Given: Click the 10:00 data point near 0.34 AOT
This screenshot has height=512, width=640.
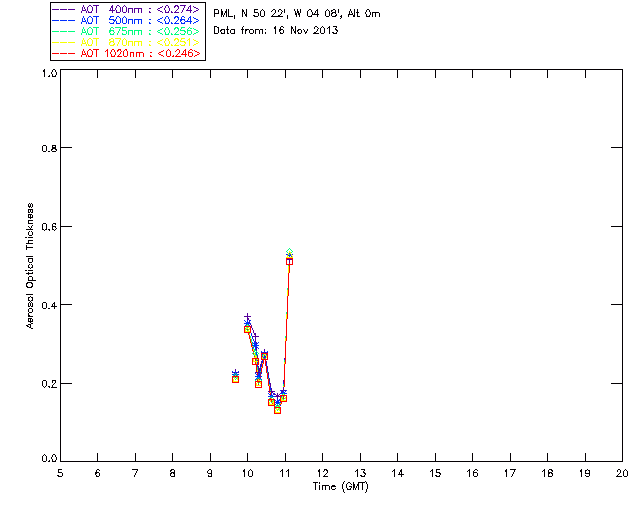Looking at the screenshot, I should pos(247,329).
